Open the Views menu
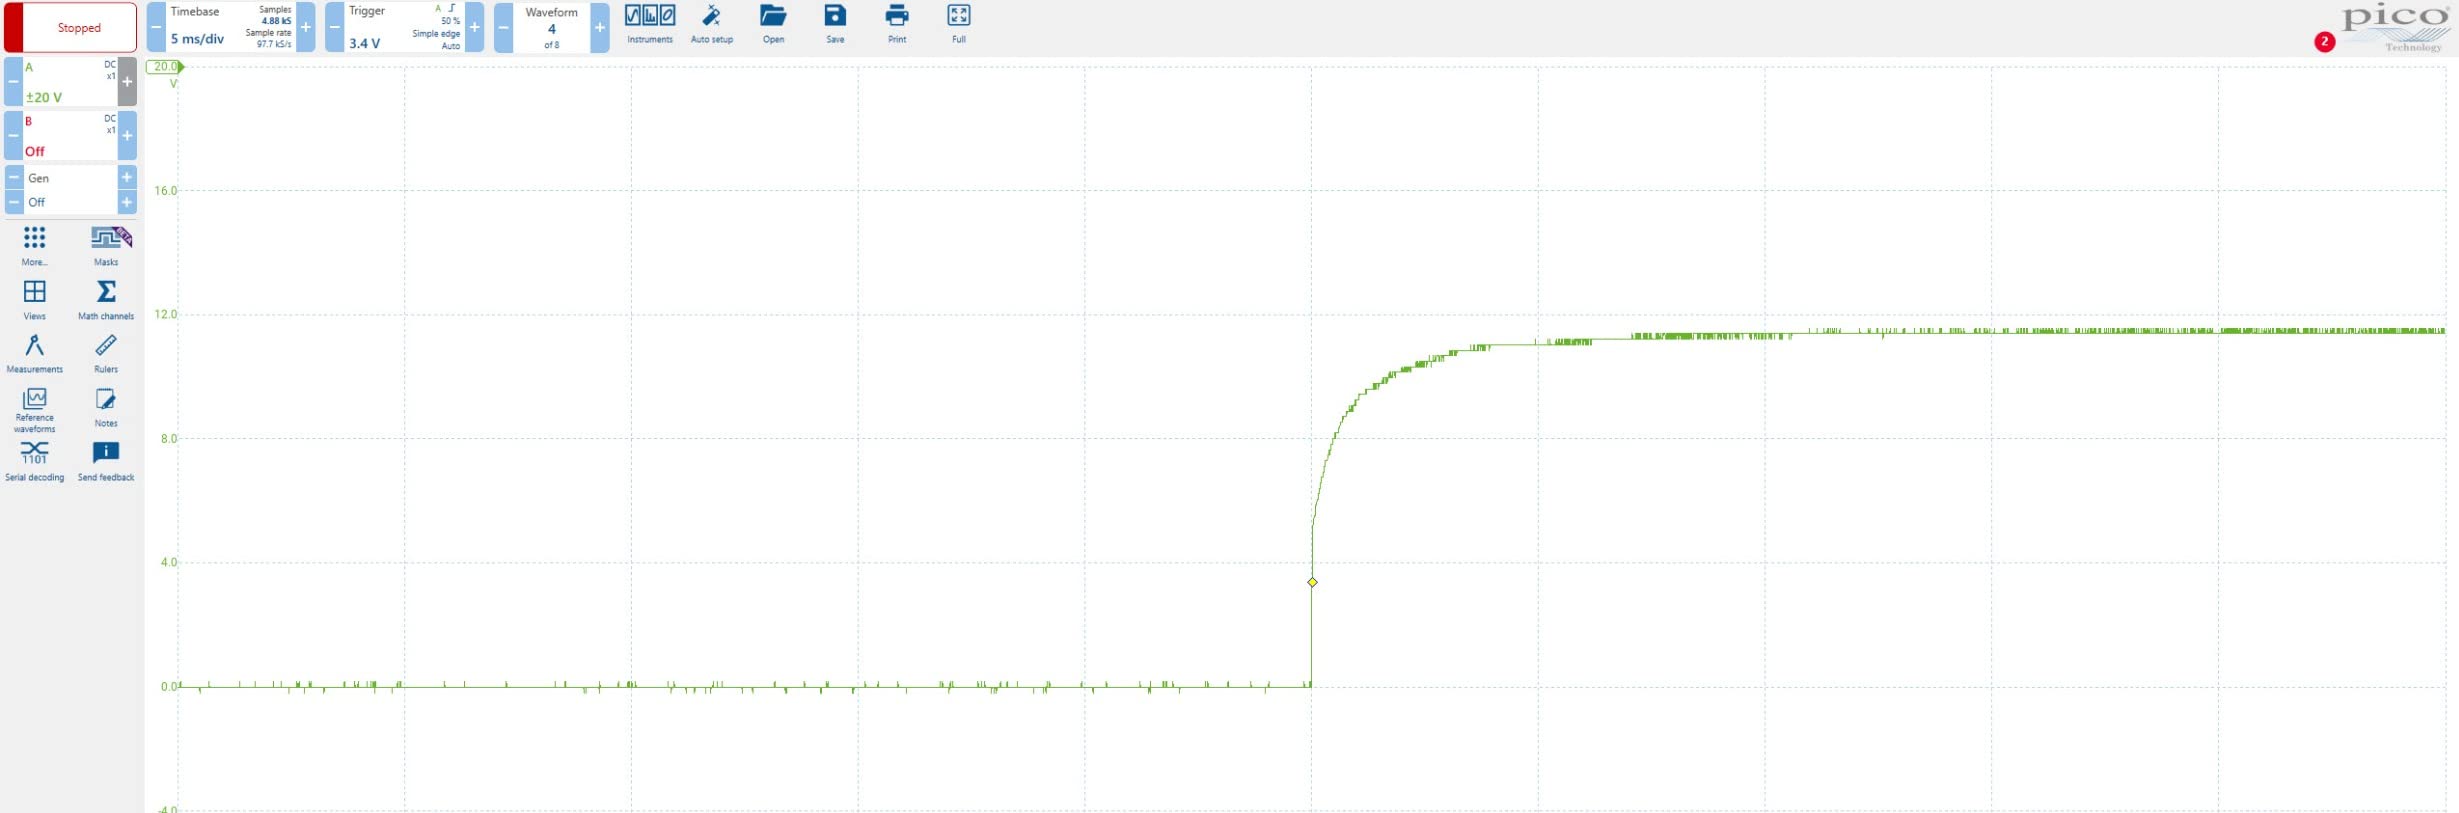Viewport: 2459px width, 813px height. click(x=35, y=300)
